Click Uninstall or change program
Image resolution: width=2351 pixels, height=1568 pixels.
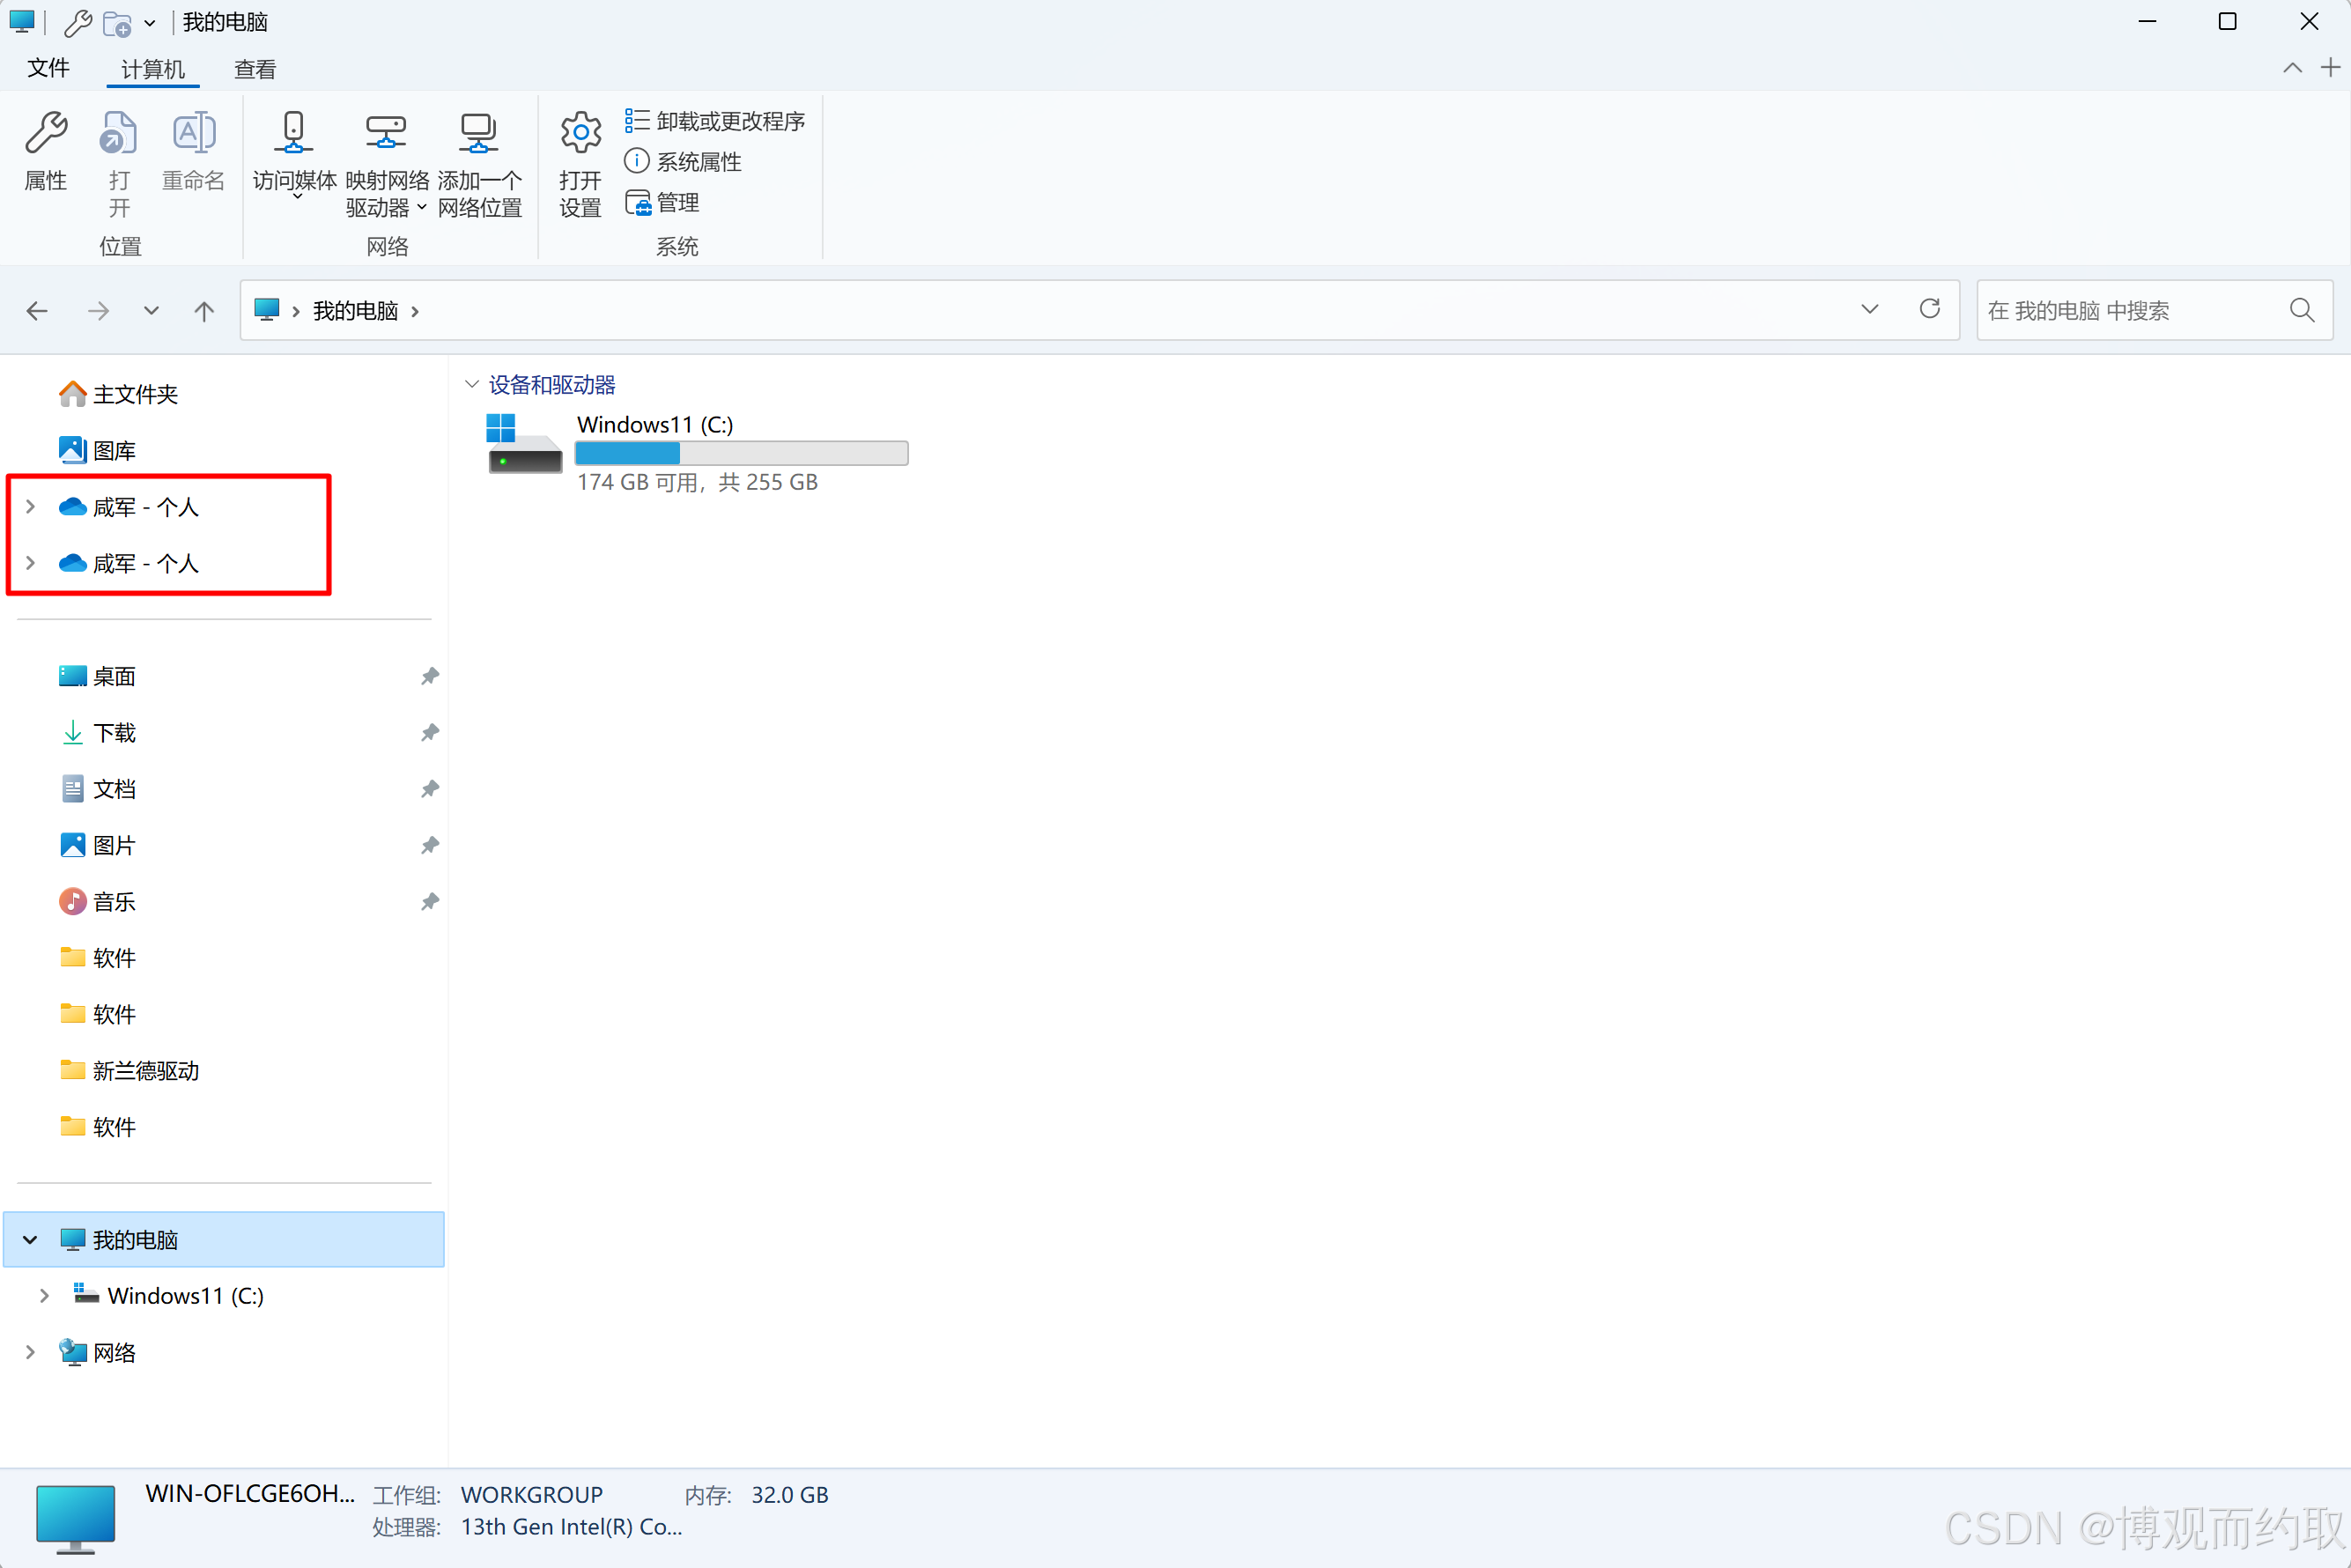point(716,121)
